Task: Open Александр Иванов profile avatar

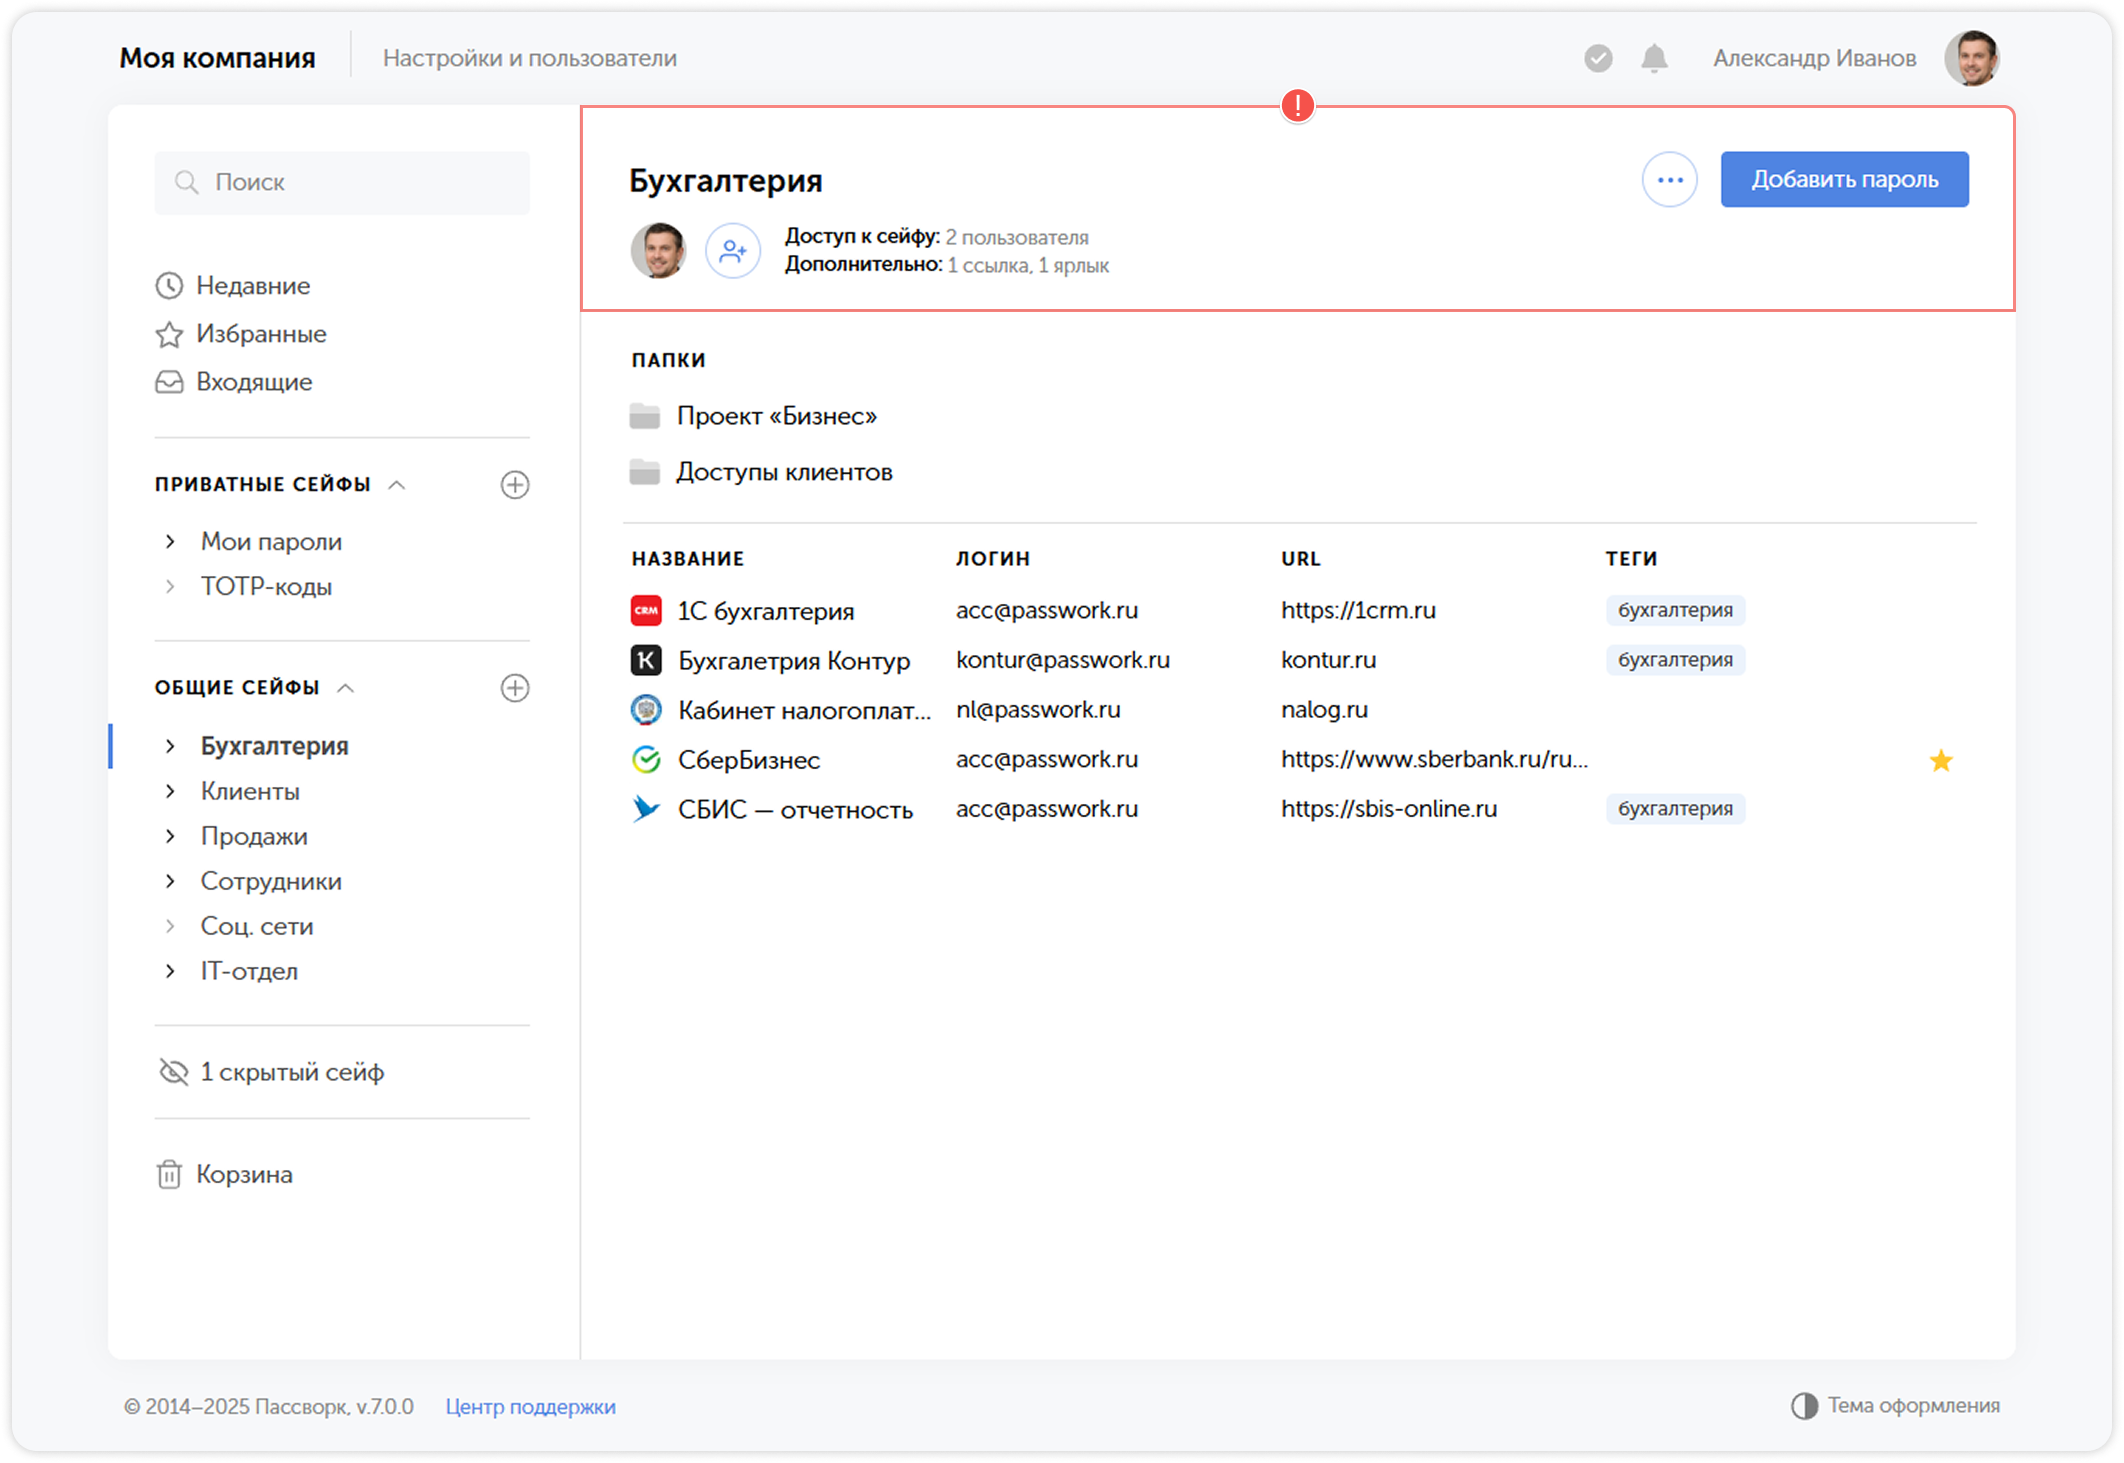Action: pyautogui.click(x=1971, y=58)
